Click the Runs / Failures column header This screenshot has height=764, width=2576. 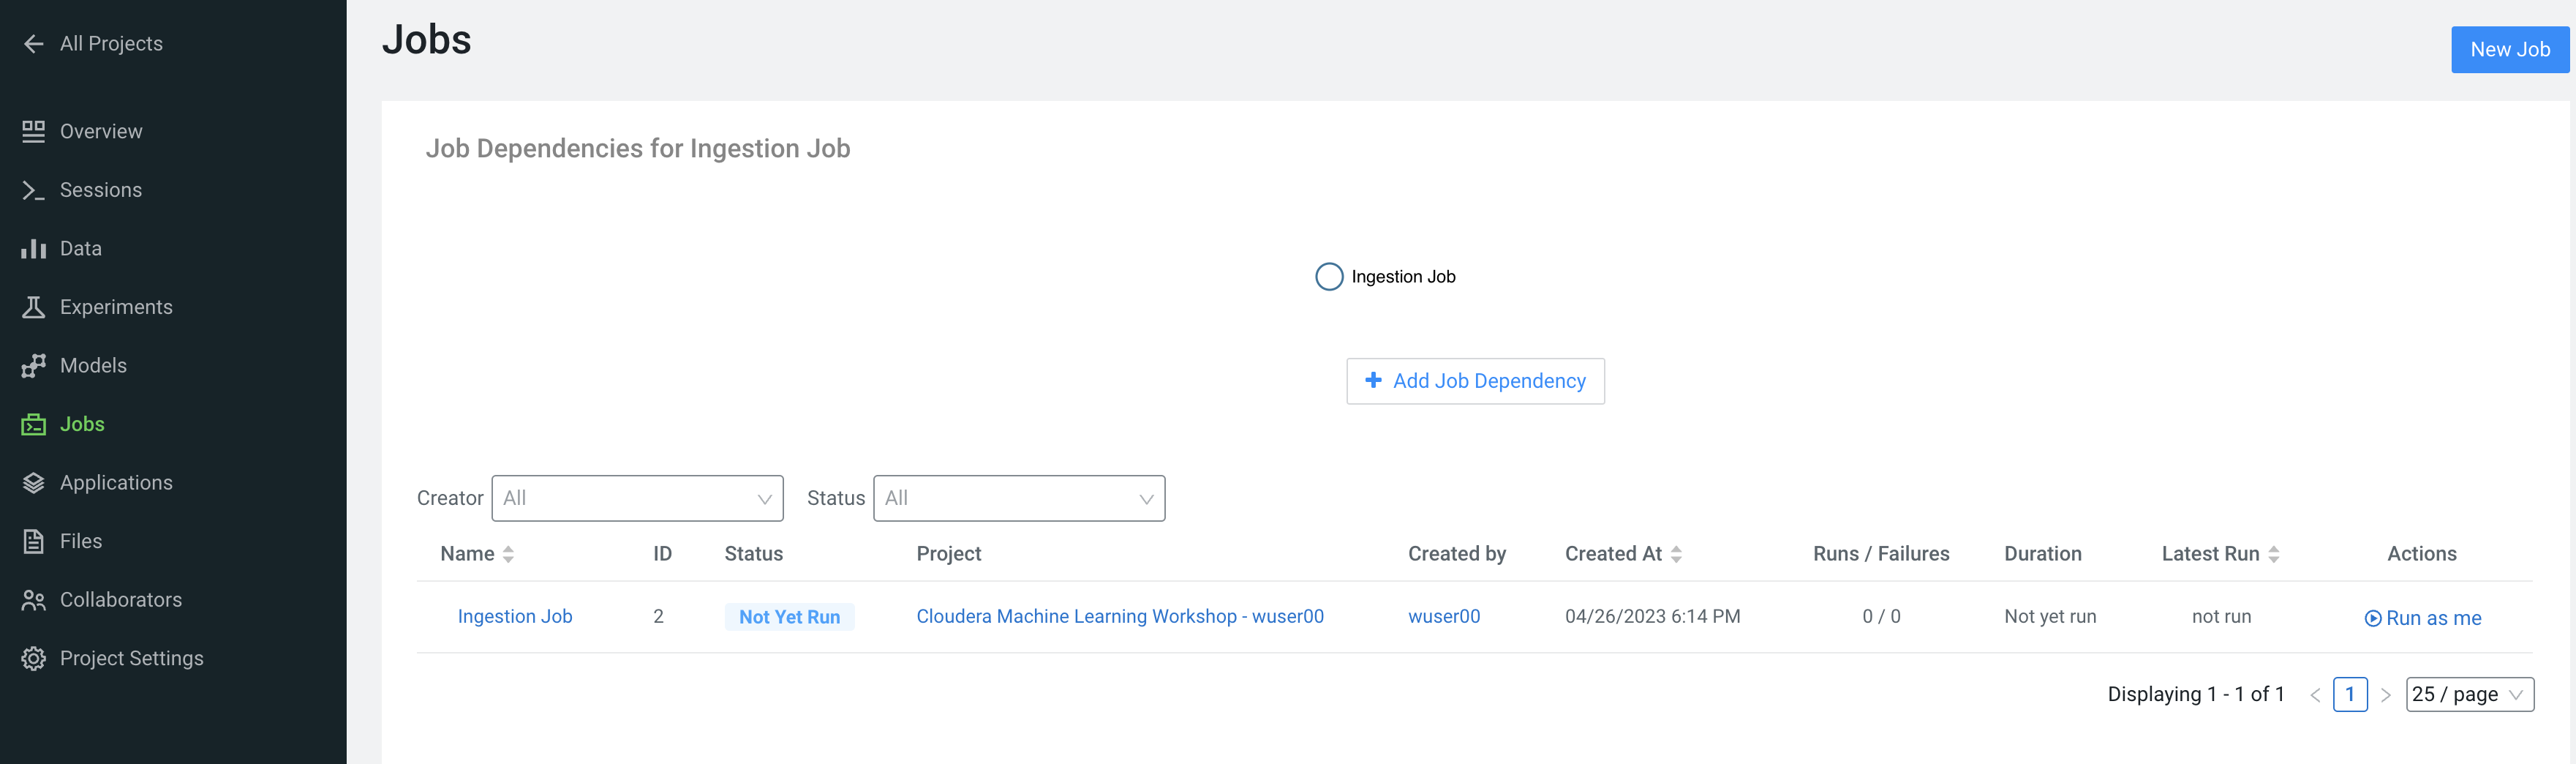(1881, 554)
